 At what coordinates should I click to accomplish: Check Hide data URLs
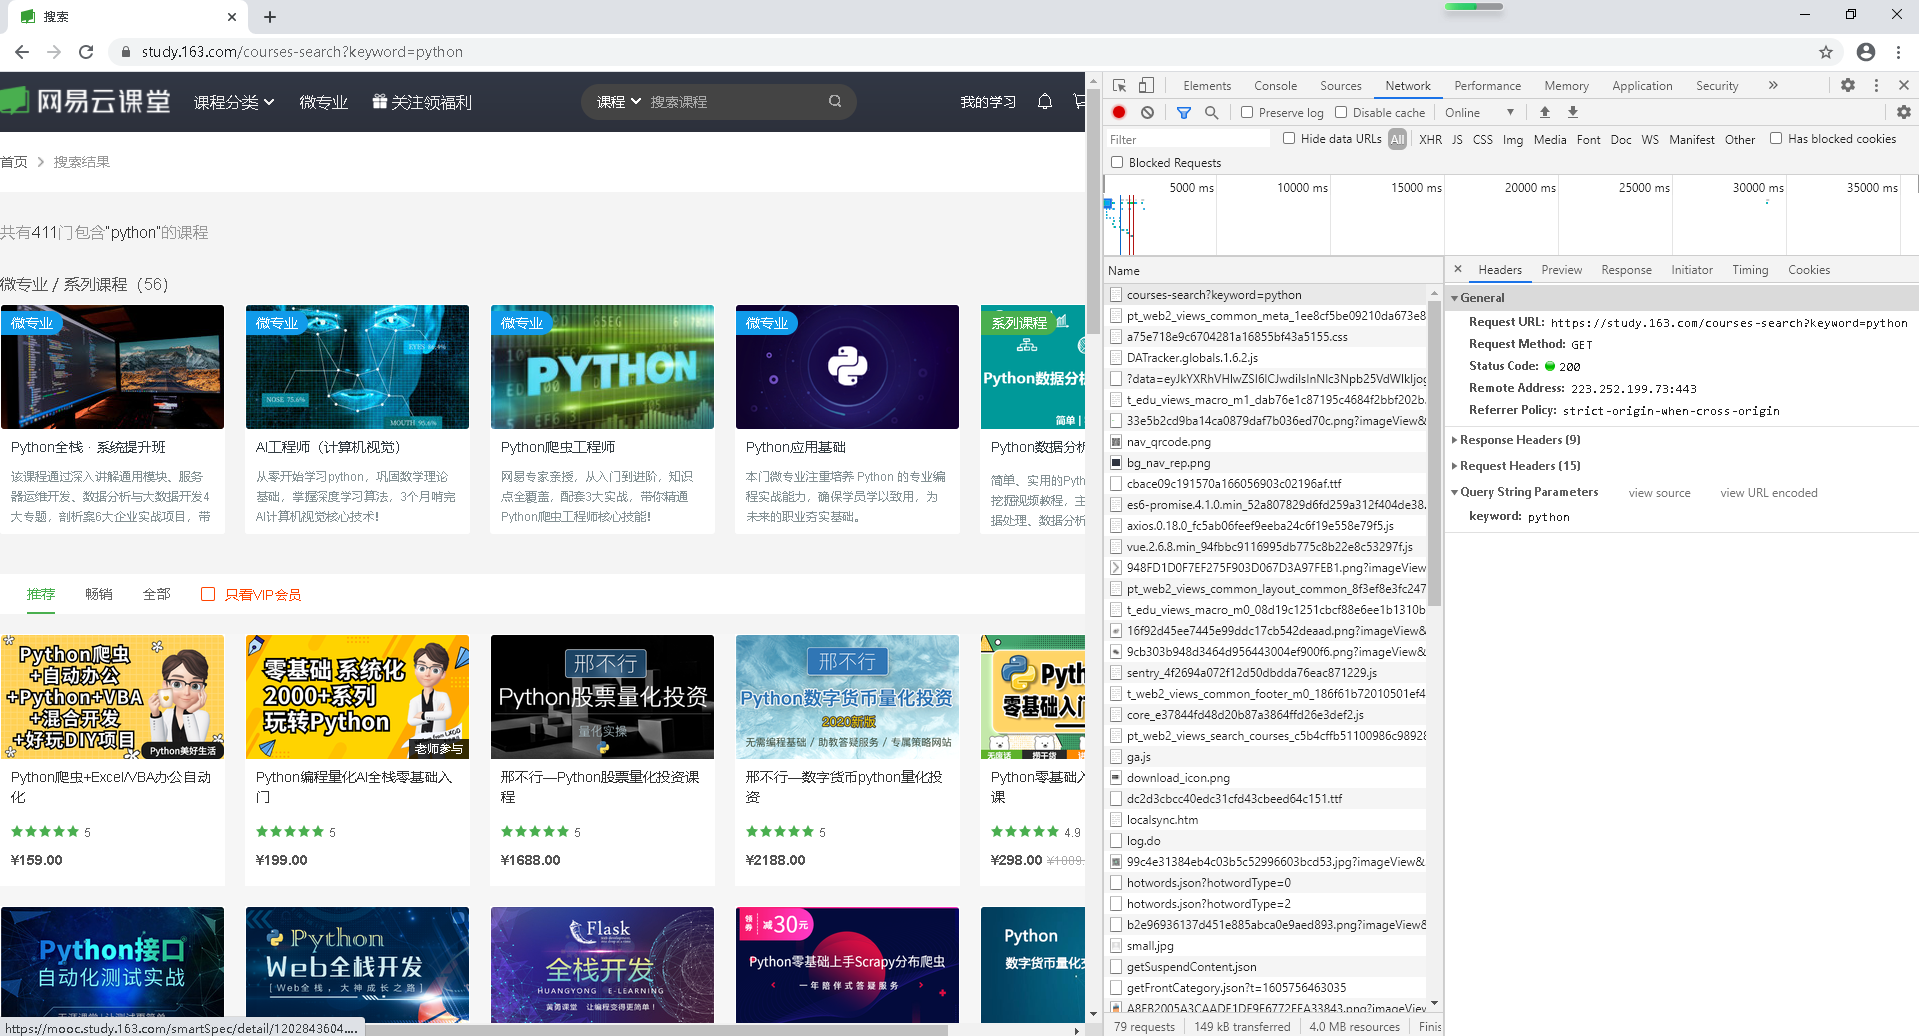[x=1289, y=138]
